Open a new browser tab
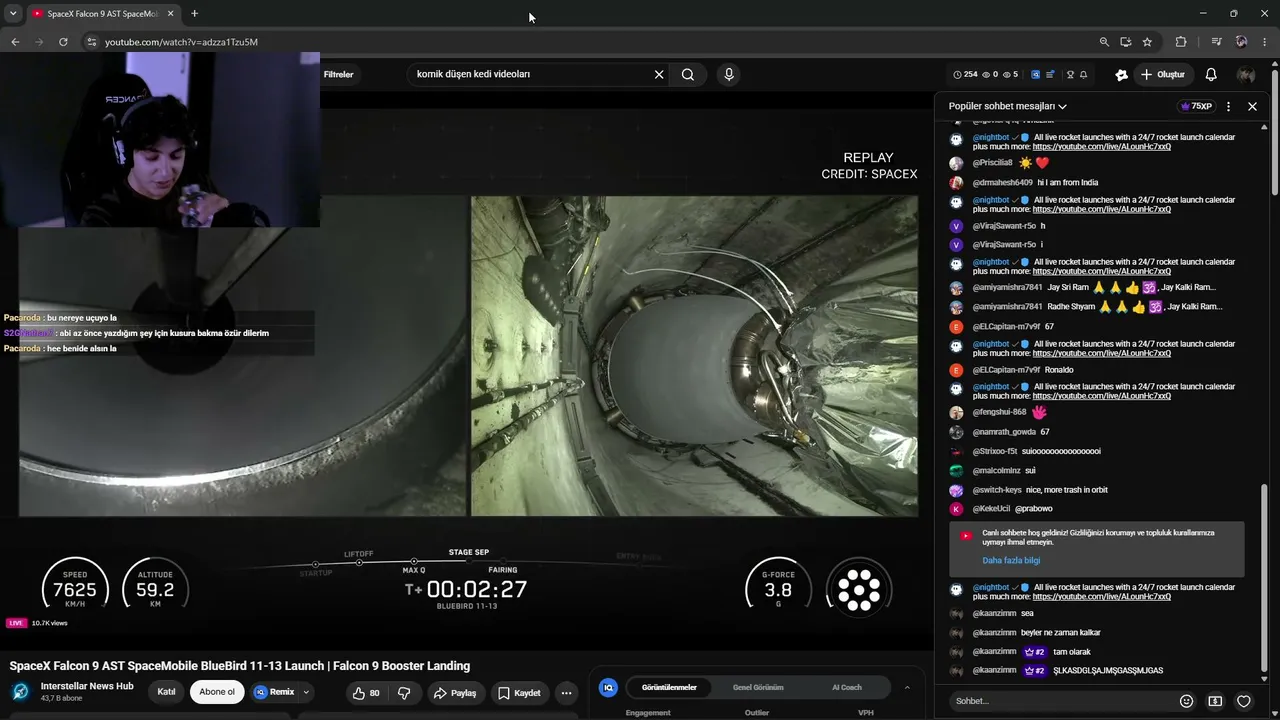The width and height of the screenshot is (1280, 720). tap(194, 14)
